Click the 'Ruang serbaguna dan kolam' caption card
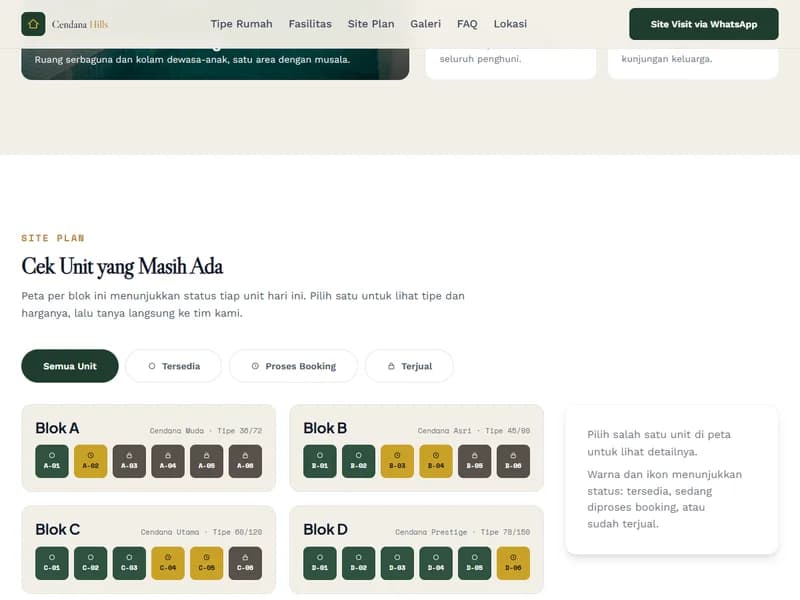Viewport: 800px width, 600px height. click(x=215, y=64)
